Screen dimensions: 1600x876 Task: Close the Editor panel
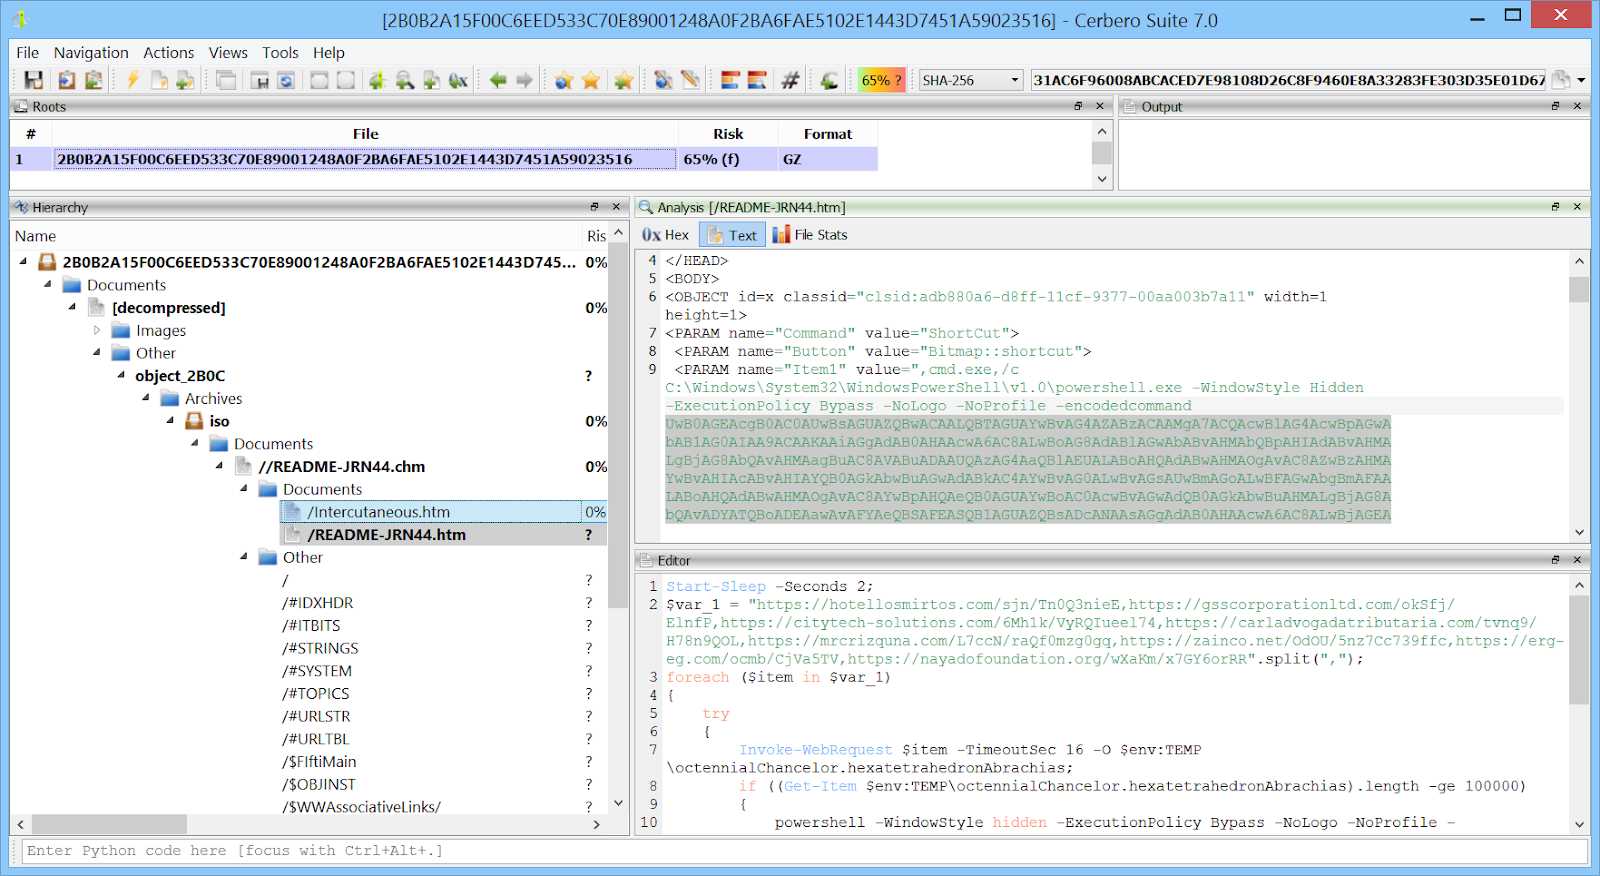tap(1577, 560)
